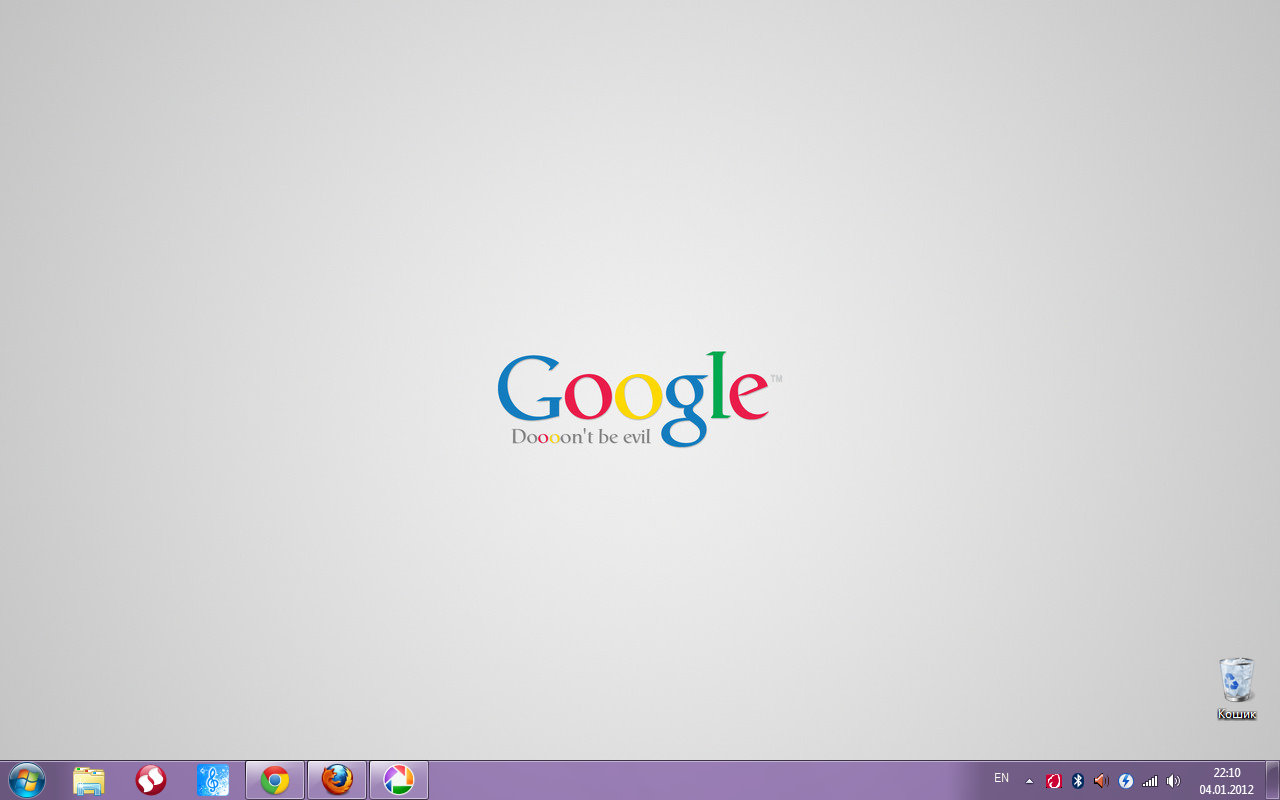Open the network signal bars icon
The width and height of the screenshot is (1280, 800).
[1150, 781]
